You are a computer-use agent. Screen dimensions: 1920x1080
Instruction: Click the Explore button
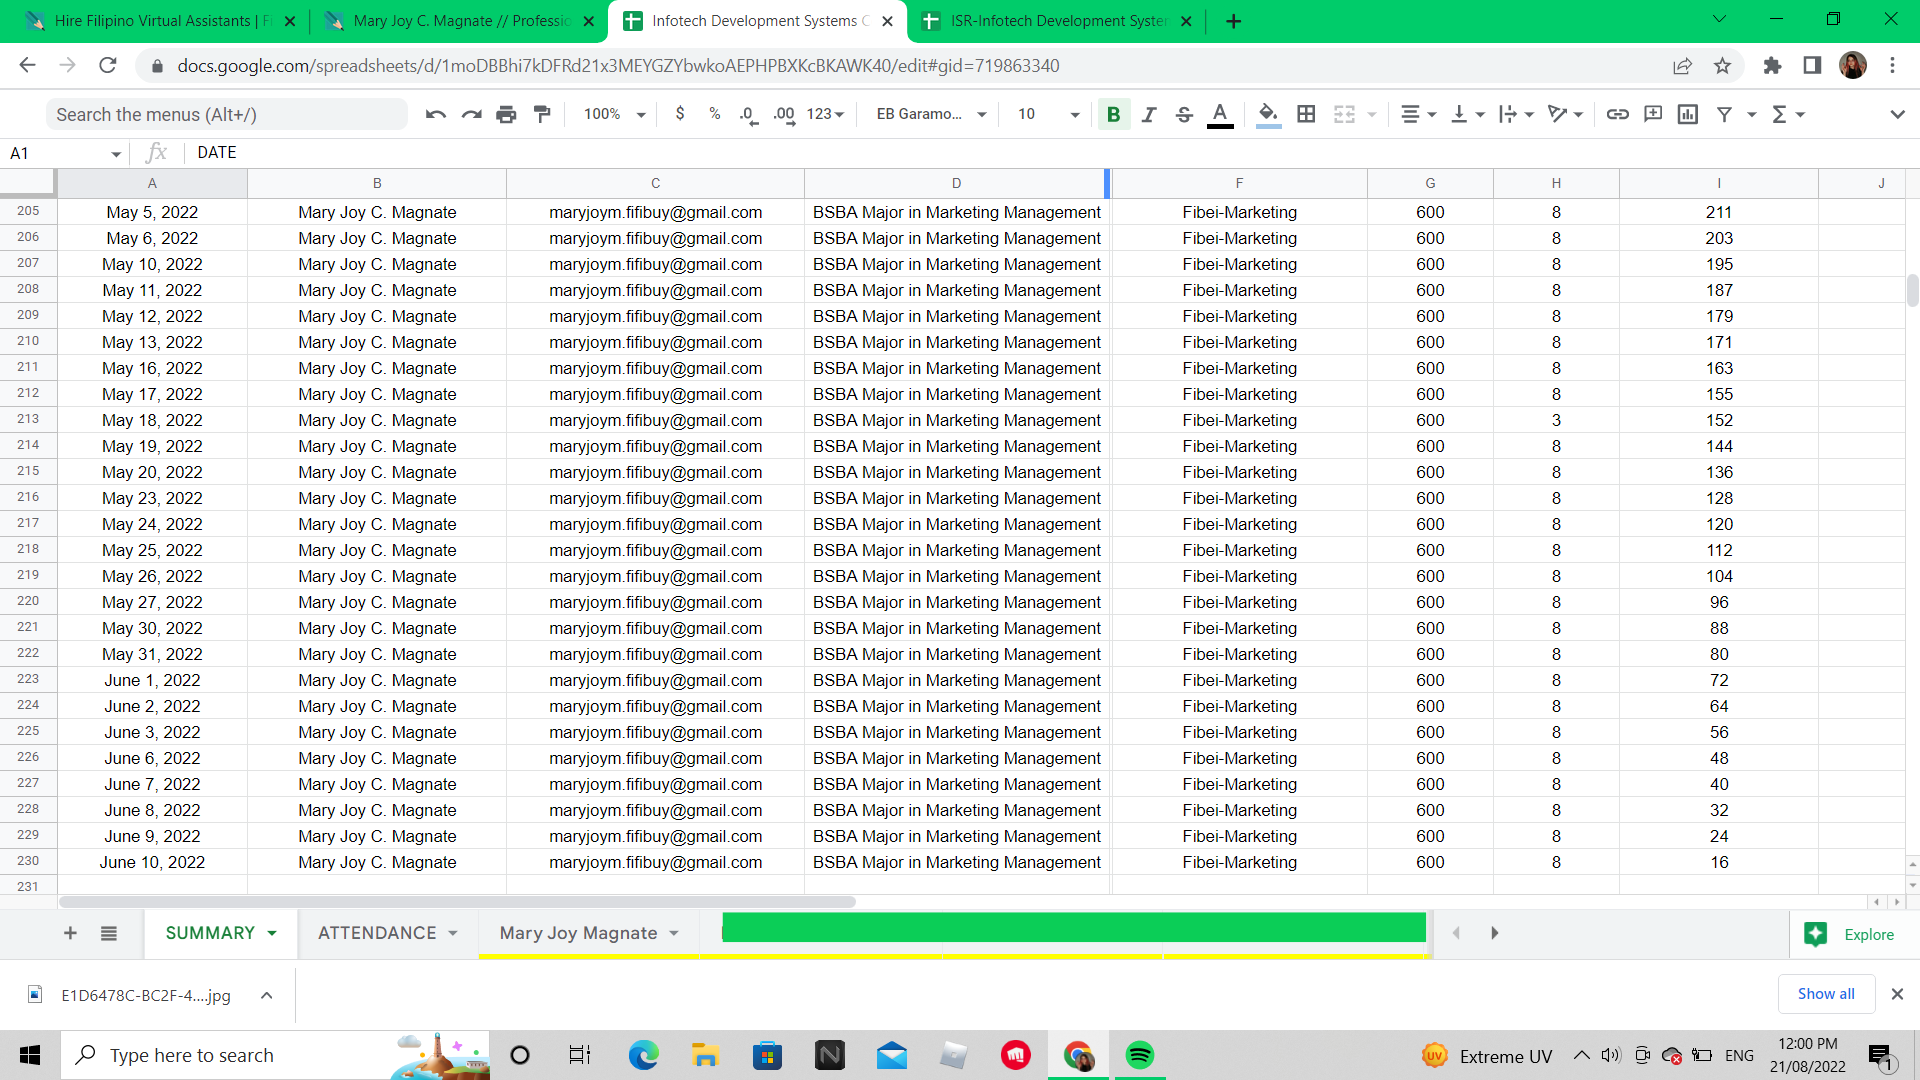(1849, 934)
